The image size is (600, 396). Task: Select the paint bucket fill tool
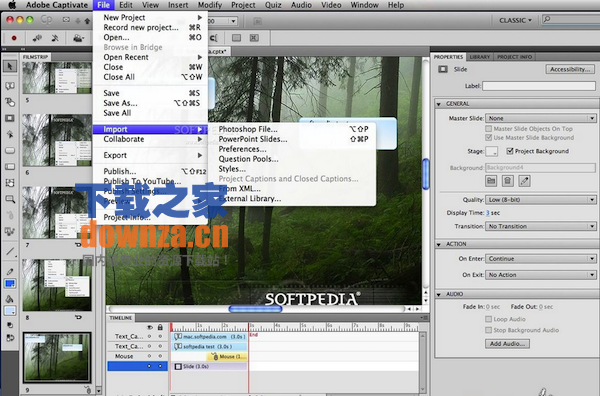10,298
